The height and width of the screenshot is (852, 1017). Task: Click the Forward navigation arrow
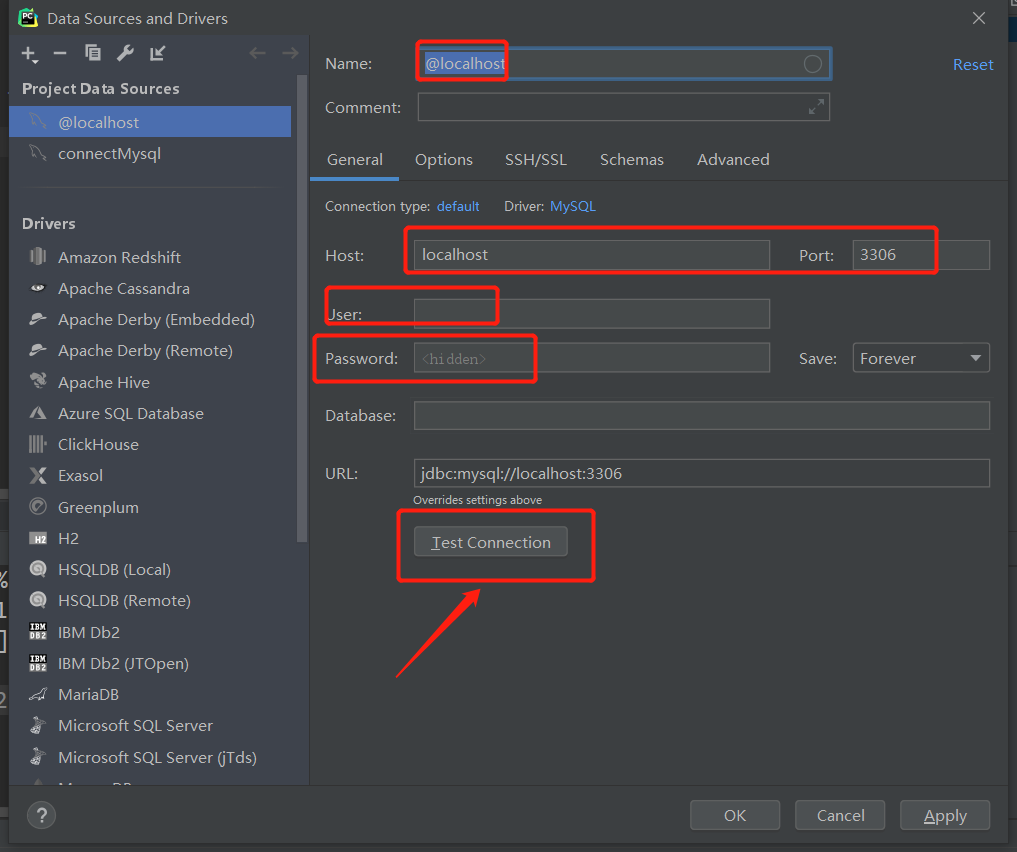290,53
